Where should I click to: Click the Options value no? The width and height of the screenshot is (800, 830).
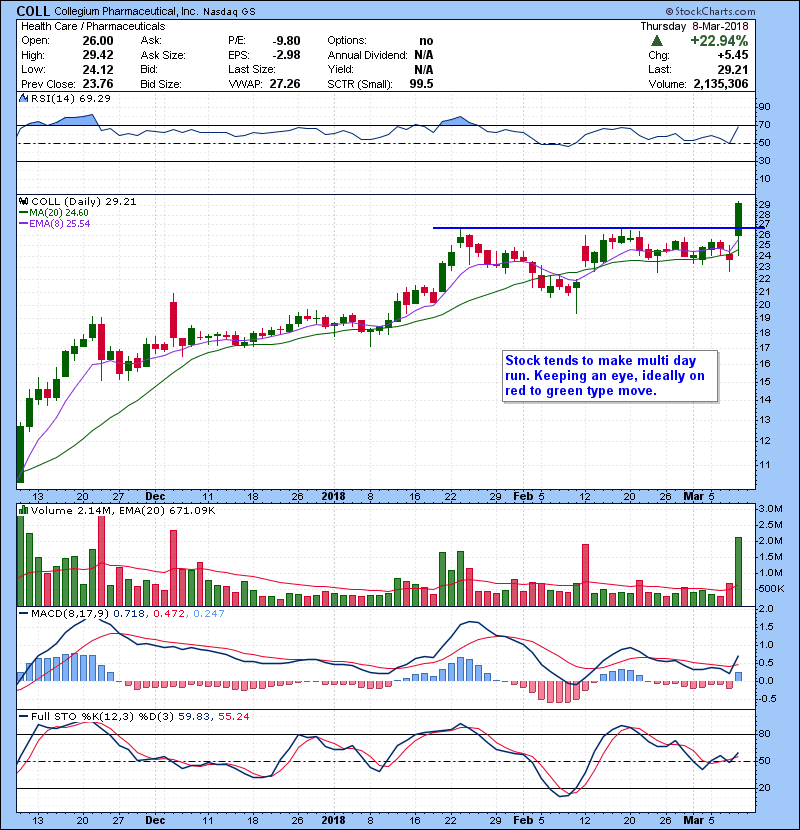click(x=426, y=41)
